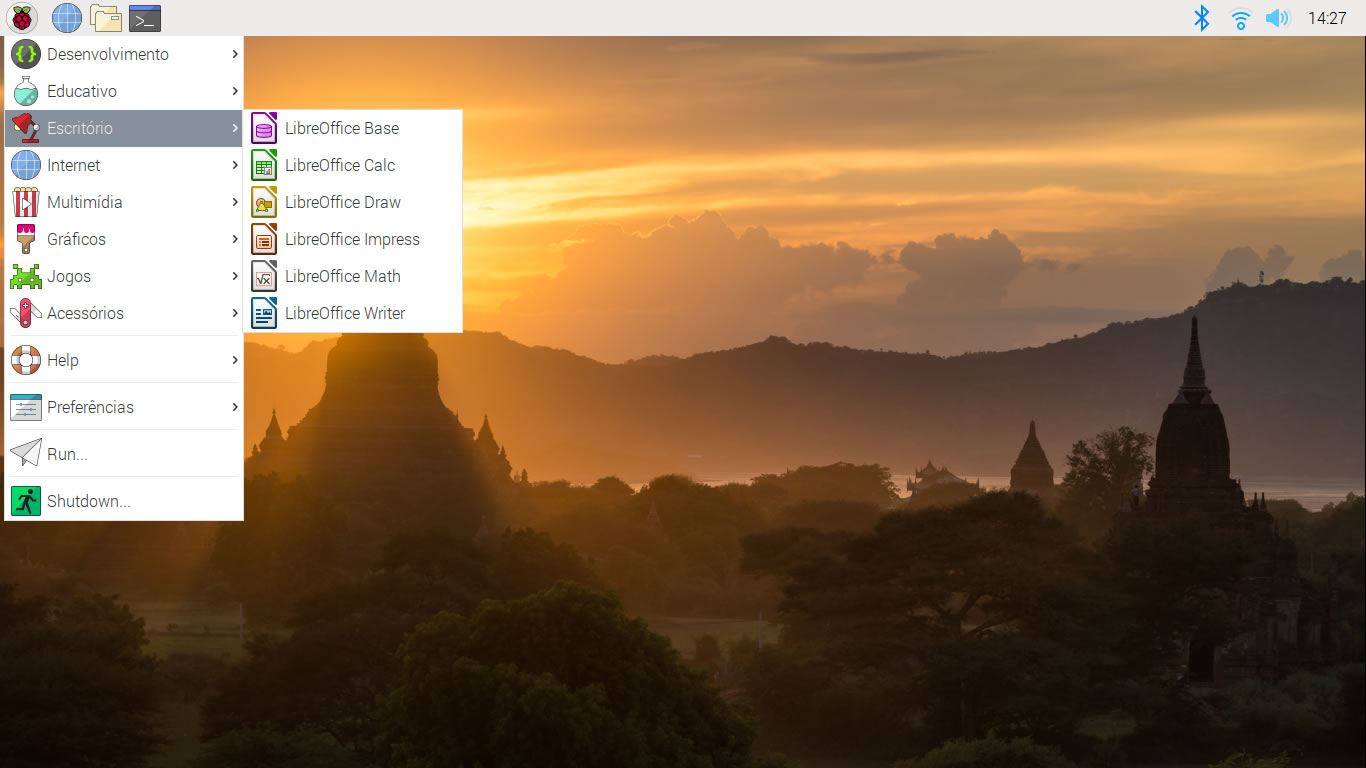
Task: Click the LibreOffice Impress presentation icon
Action: (x=264, y=239)
